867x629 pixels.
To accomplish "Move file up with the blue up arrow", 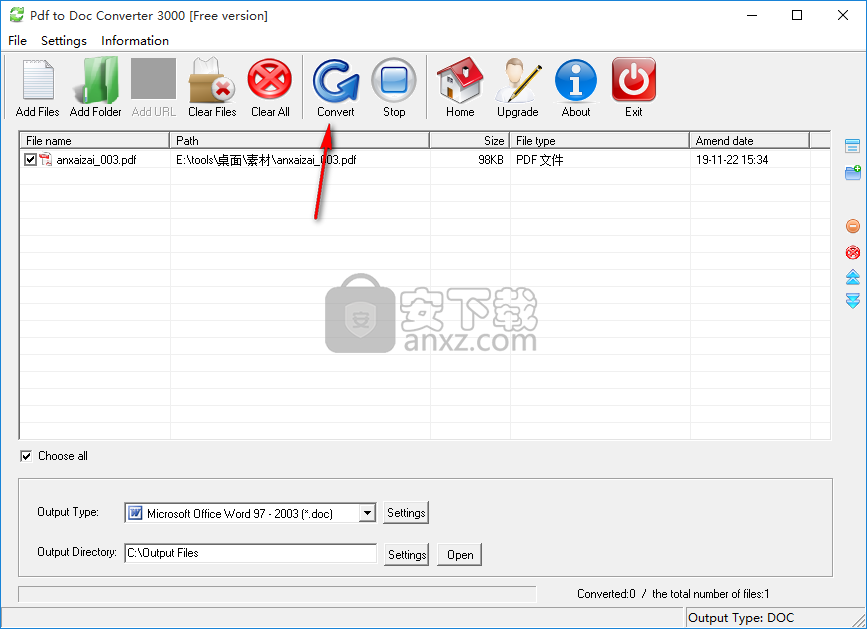I will point(853,277).
